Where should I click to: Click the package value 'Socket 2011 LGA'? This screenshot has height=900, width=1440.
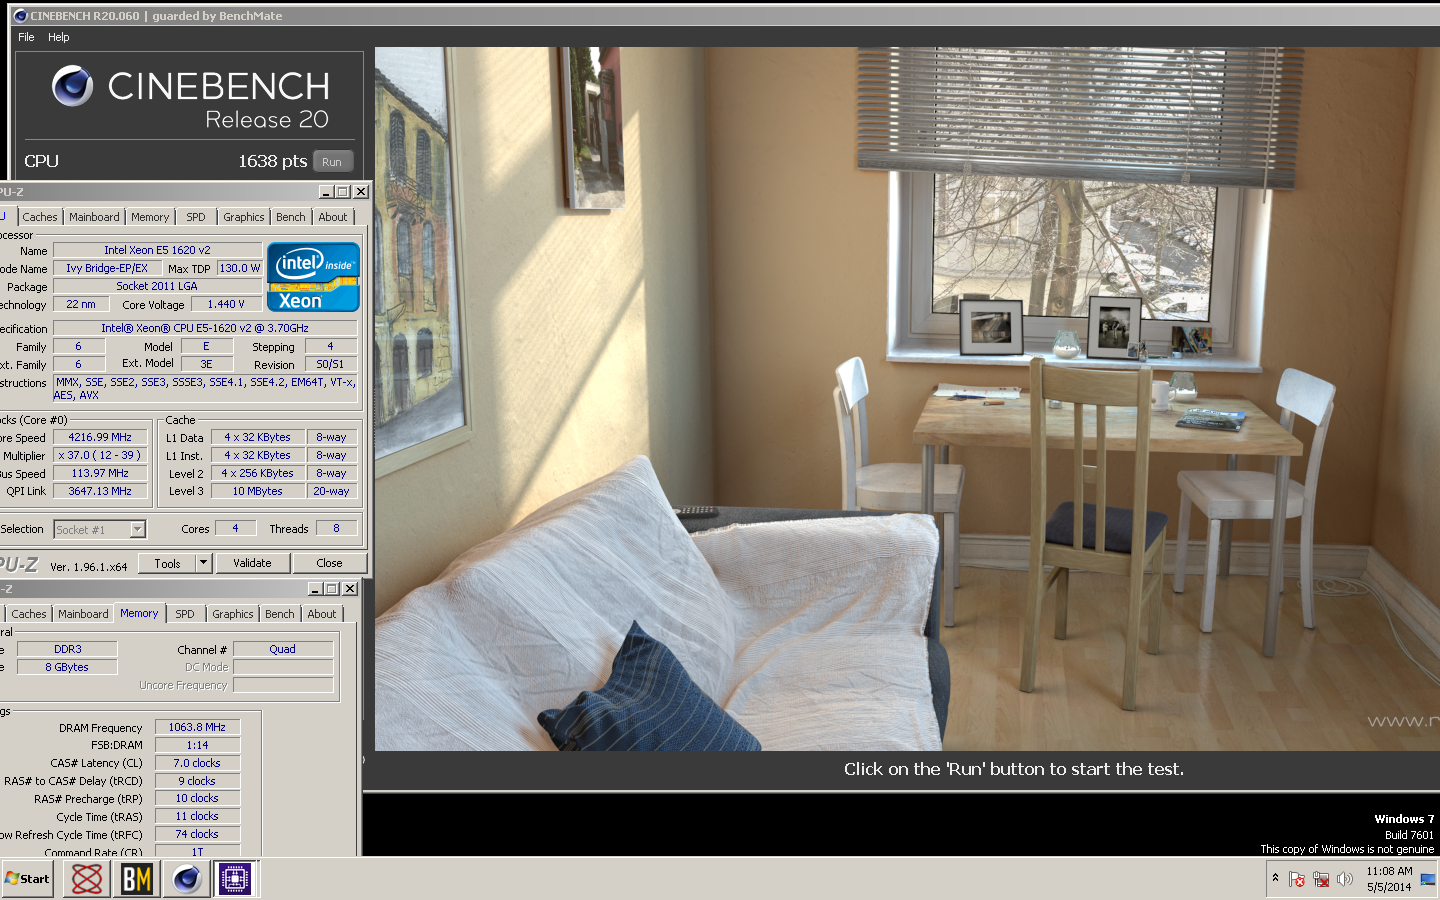pos(157,286)
